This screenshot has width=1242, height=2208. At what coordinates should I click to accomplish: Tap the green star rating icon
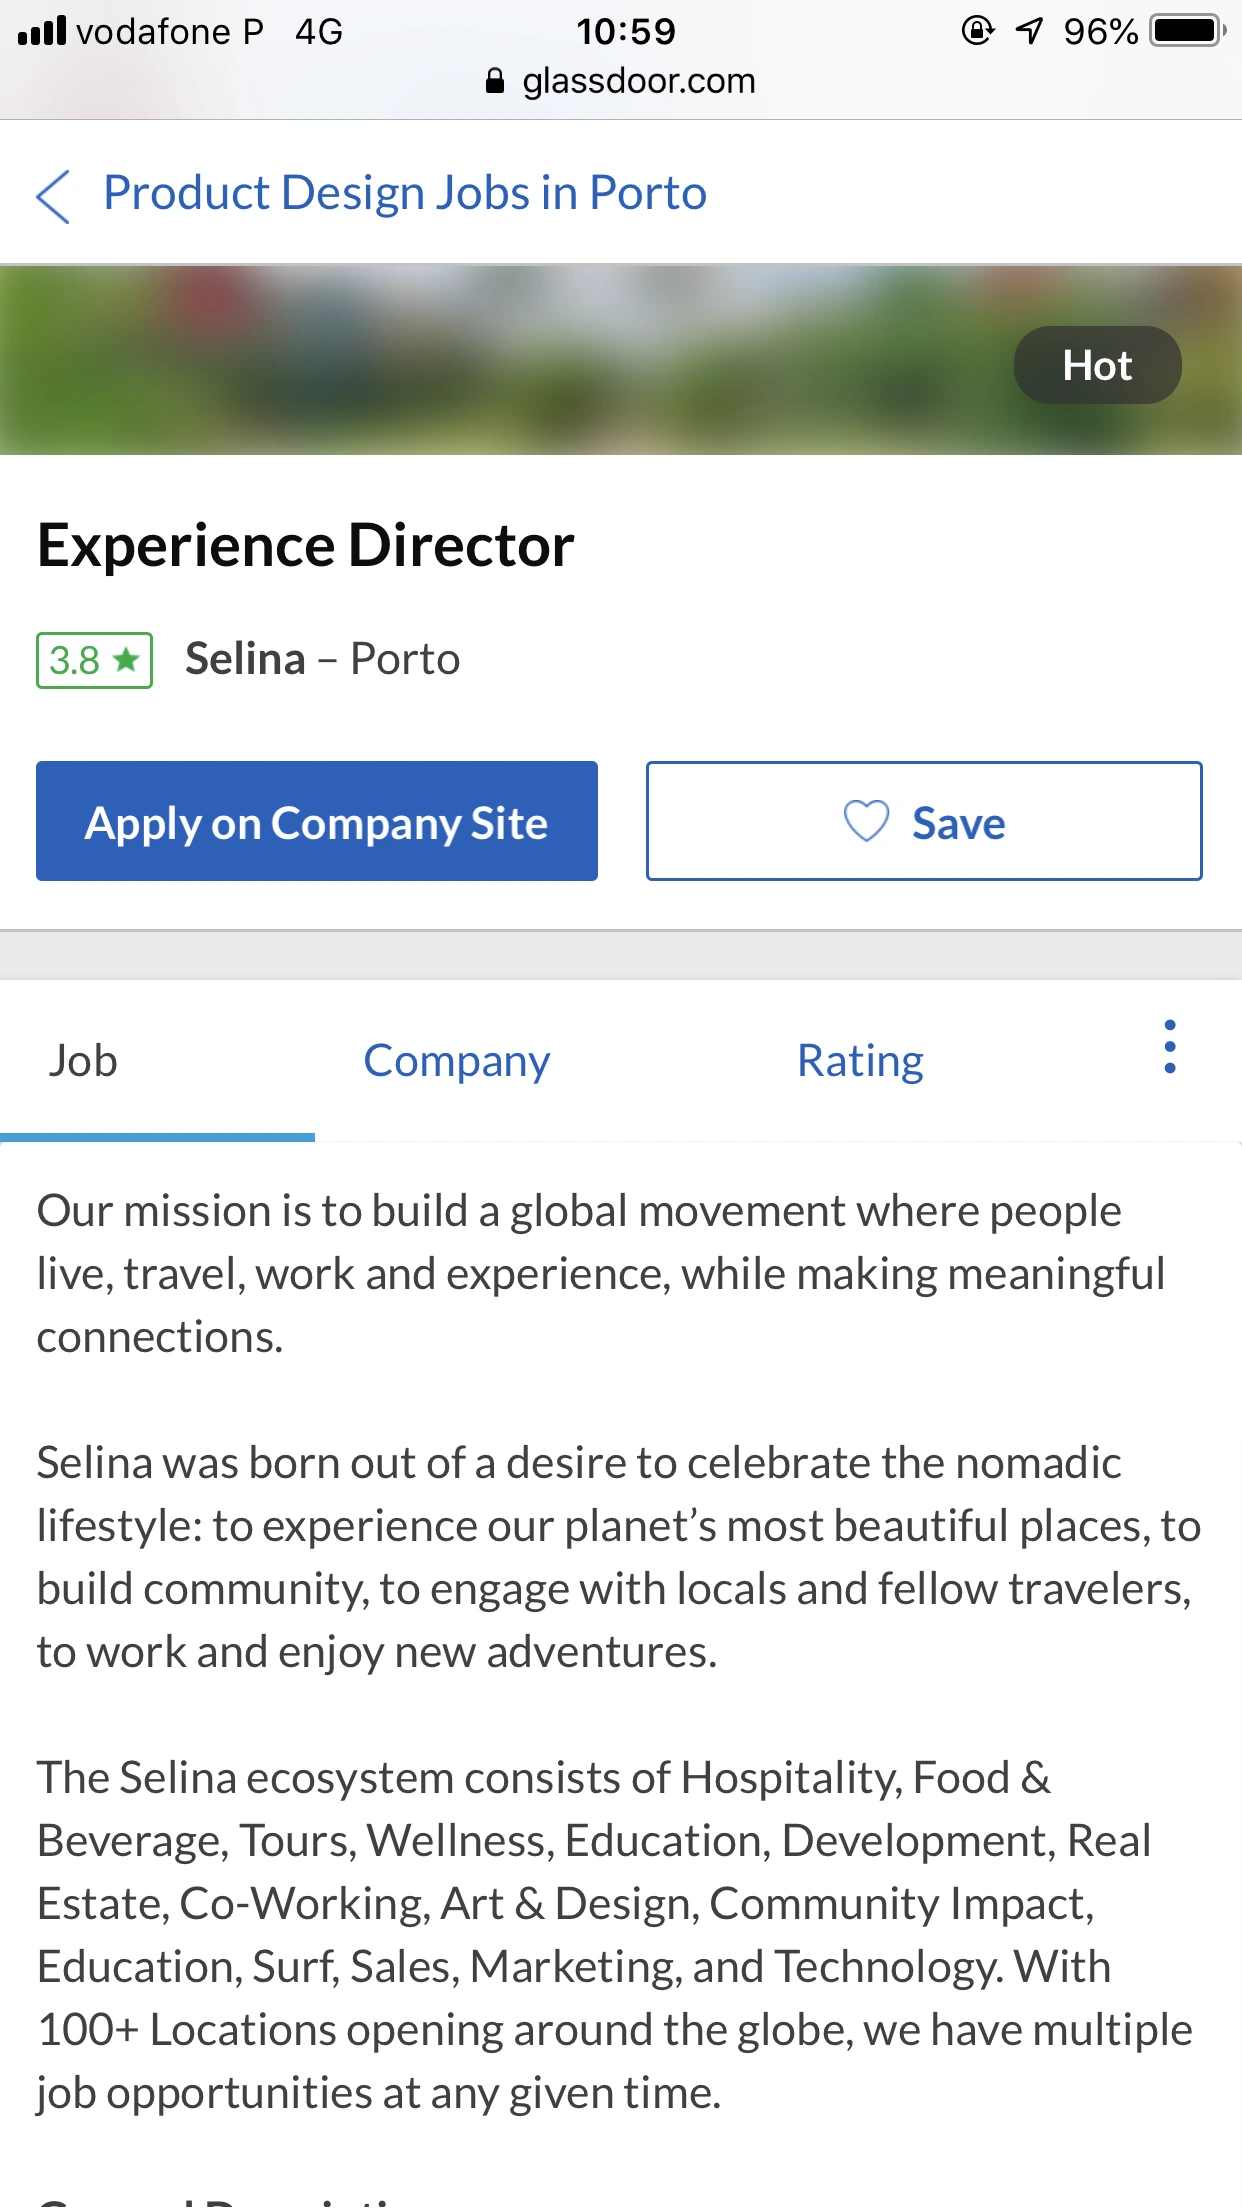pyautogui.click(x=127, y=660)
